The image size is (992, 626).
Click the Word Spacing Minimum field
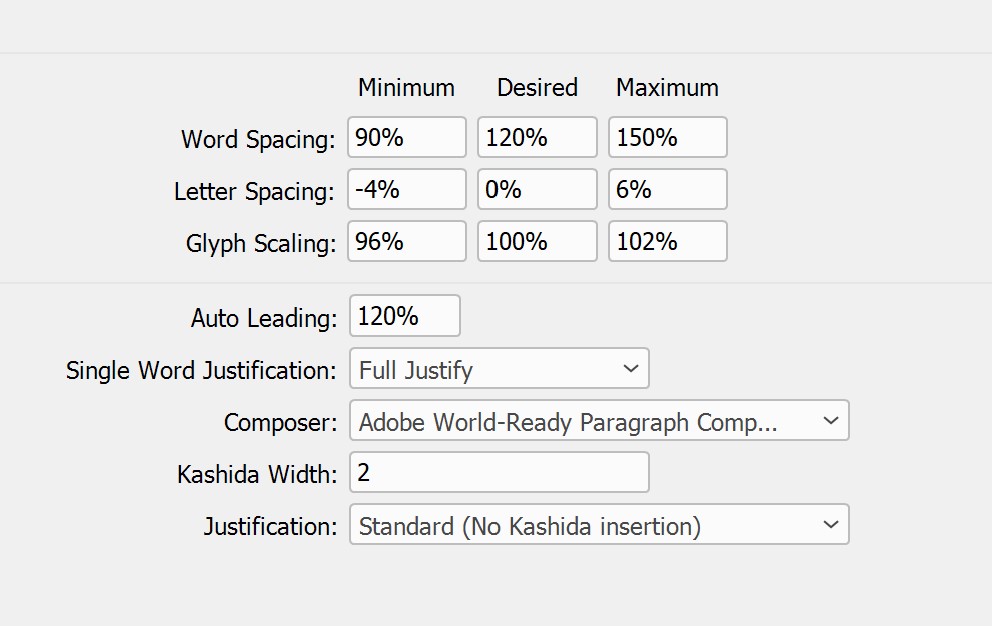point(407,138)
